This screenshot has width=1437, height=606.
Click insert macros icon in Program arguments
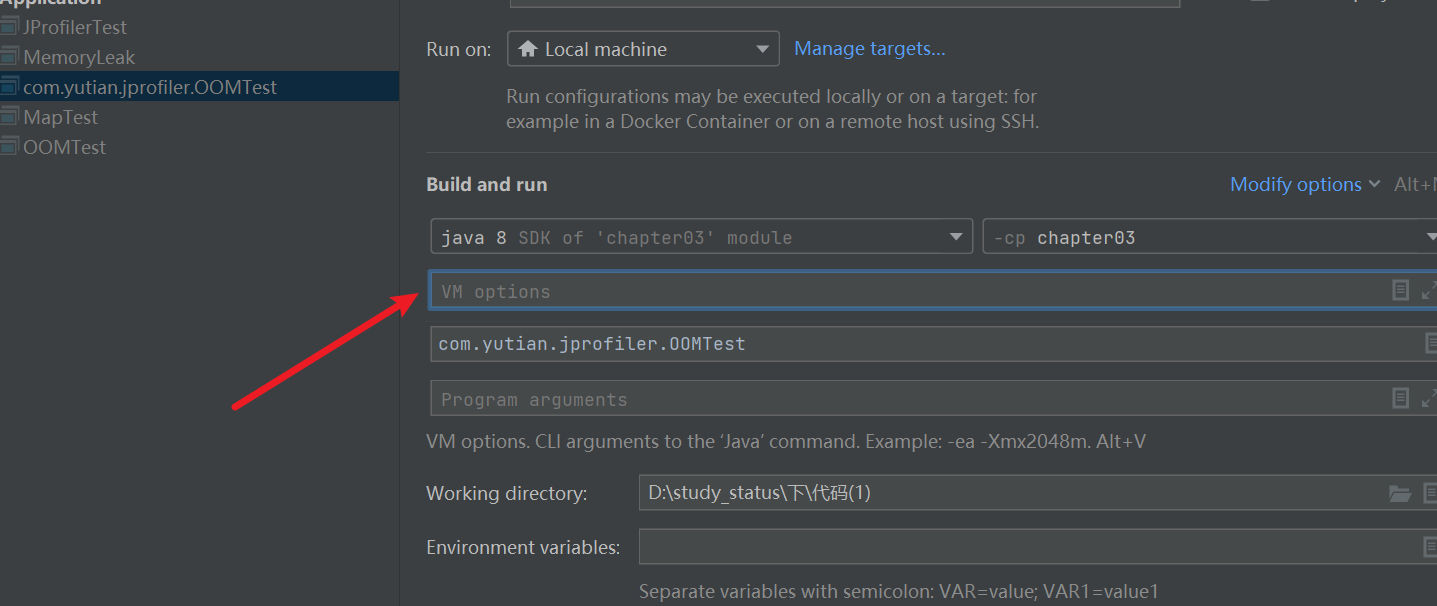[x=1400, y=398]
